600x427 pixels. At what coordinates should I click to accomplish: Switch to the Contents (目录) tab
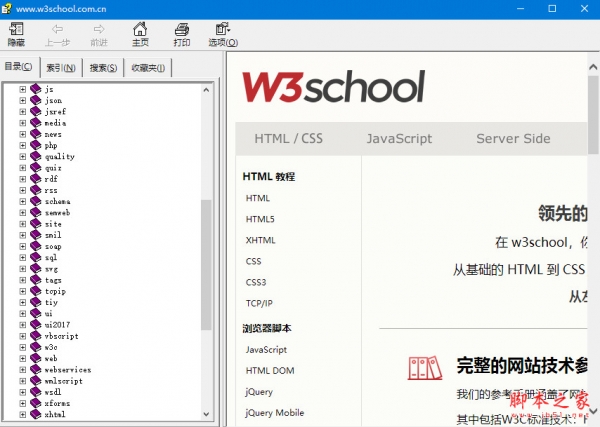click(x=18, y=67)
